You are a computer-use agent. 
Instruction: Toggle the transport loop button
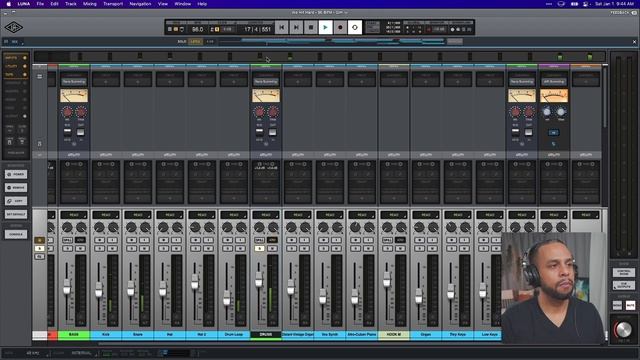click(355, 27)
